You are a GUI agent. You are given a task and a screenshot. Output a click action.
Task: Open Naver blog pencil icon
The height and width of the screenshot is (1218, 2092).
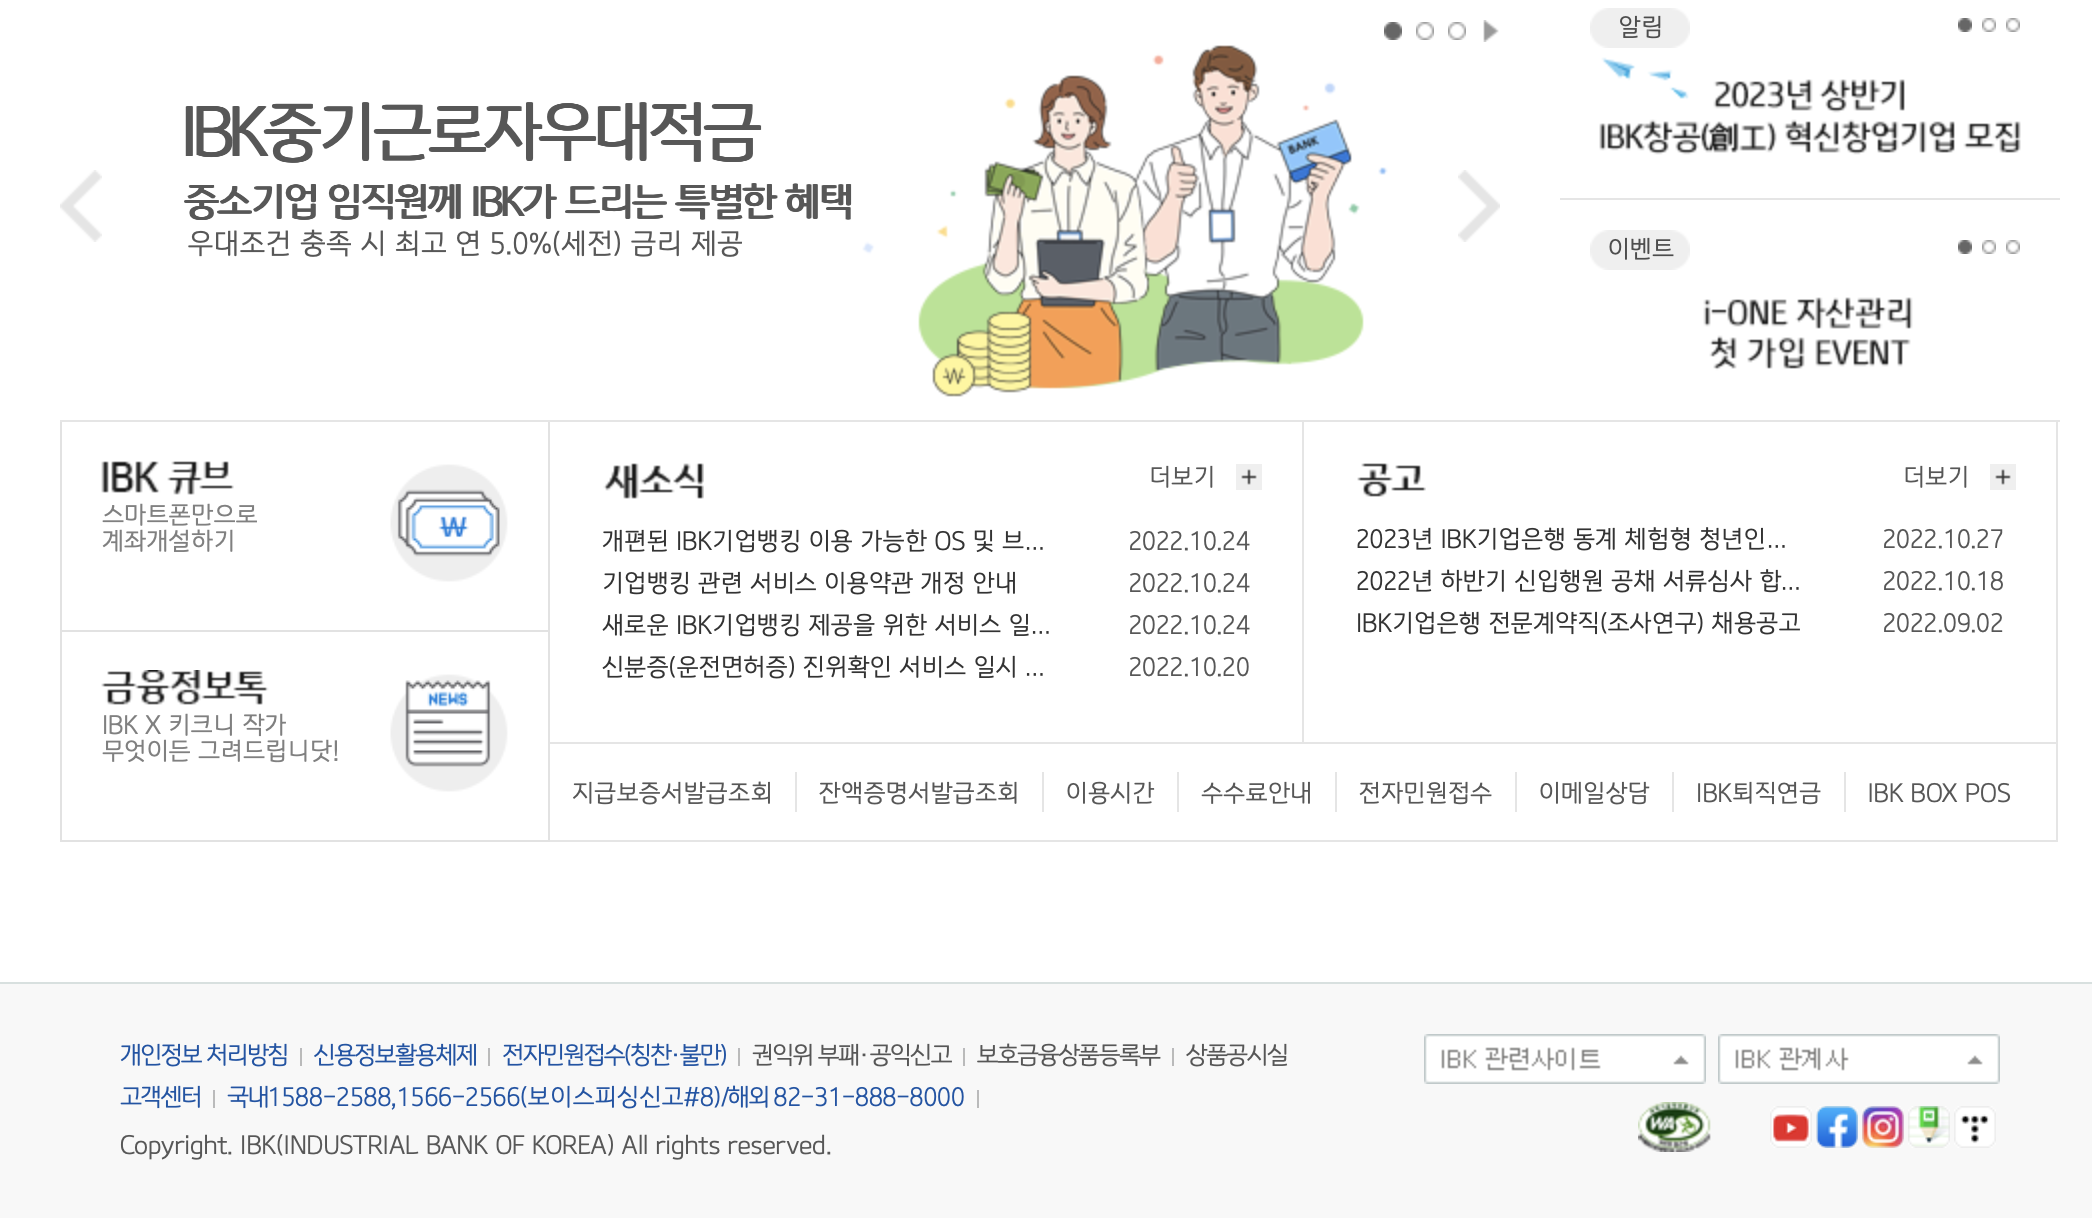pyautogui.click(x=1929, y=1126)
